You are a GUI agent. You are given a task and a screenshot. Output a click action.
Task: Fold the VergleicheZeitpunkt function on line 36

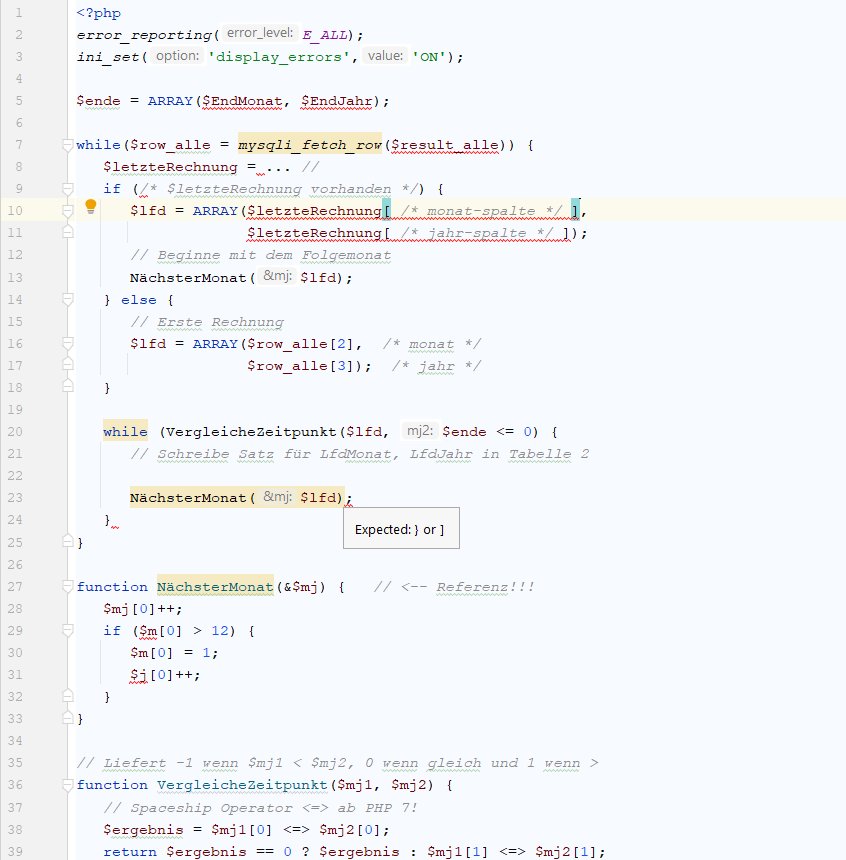(x=67, y=785)
